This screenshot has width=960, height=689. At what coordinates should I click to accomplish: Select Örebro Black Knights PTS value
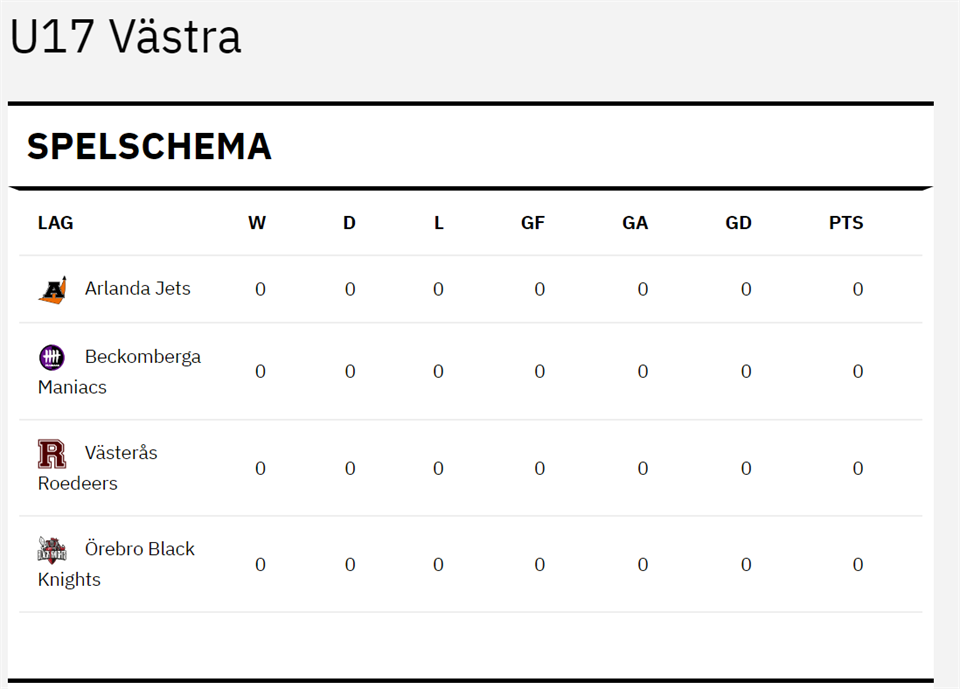(858, 565)
